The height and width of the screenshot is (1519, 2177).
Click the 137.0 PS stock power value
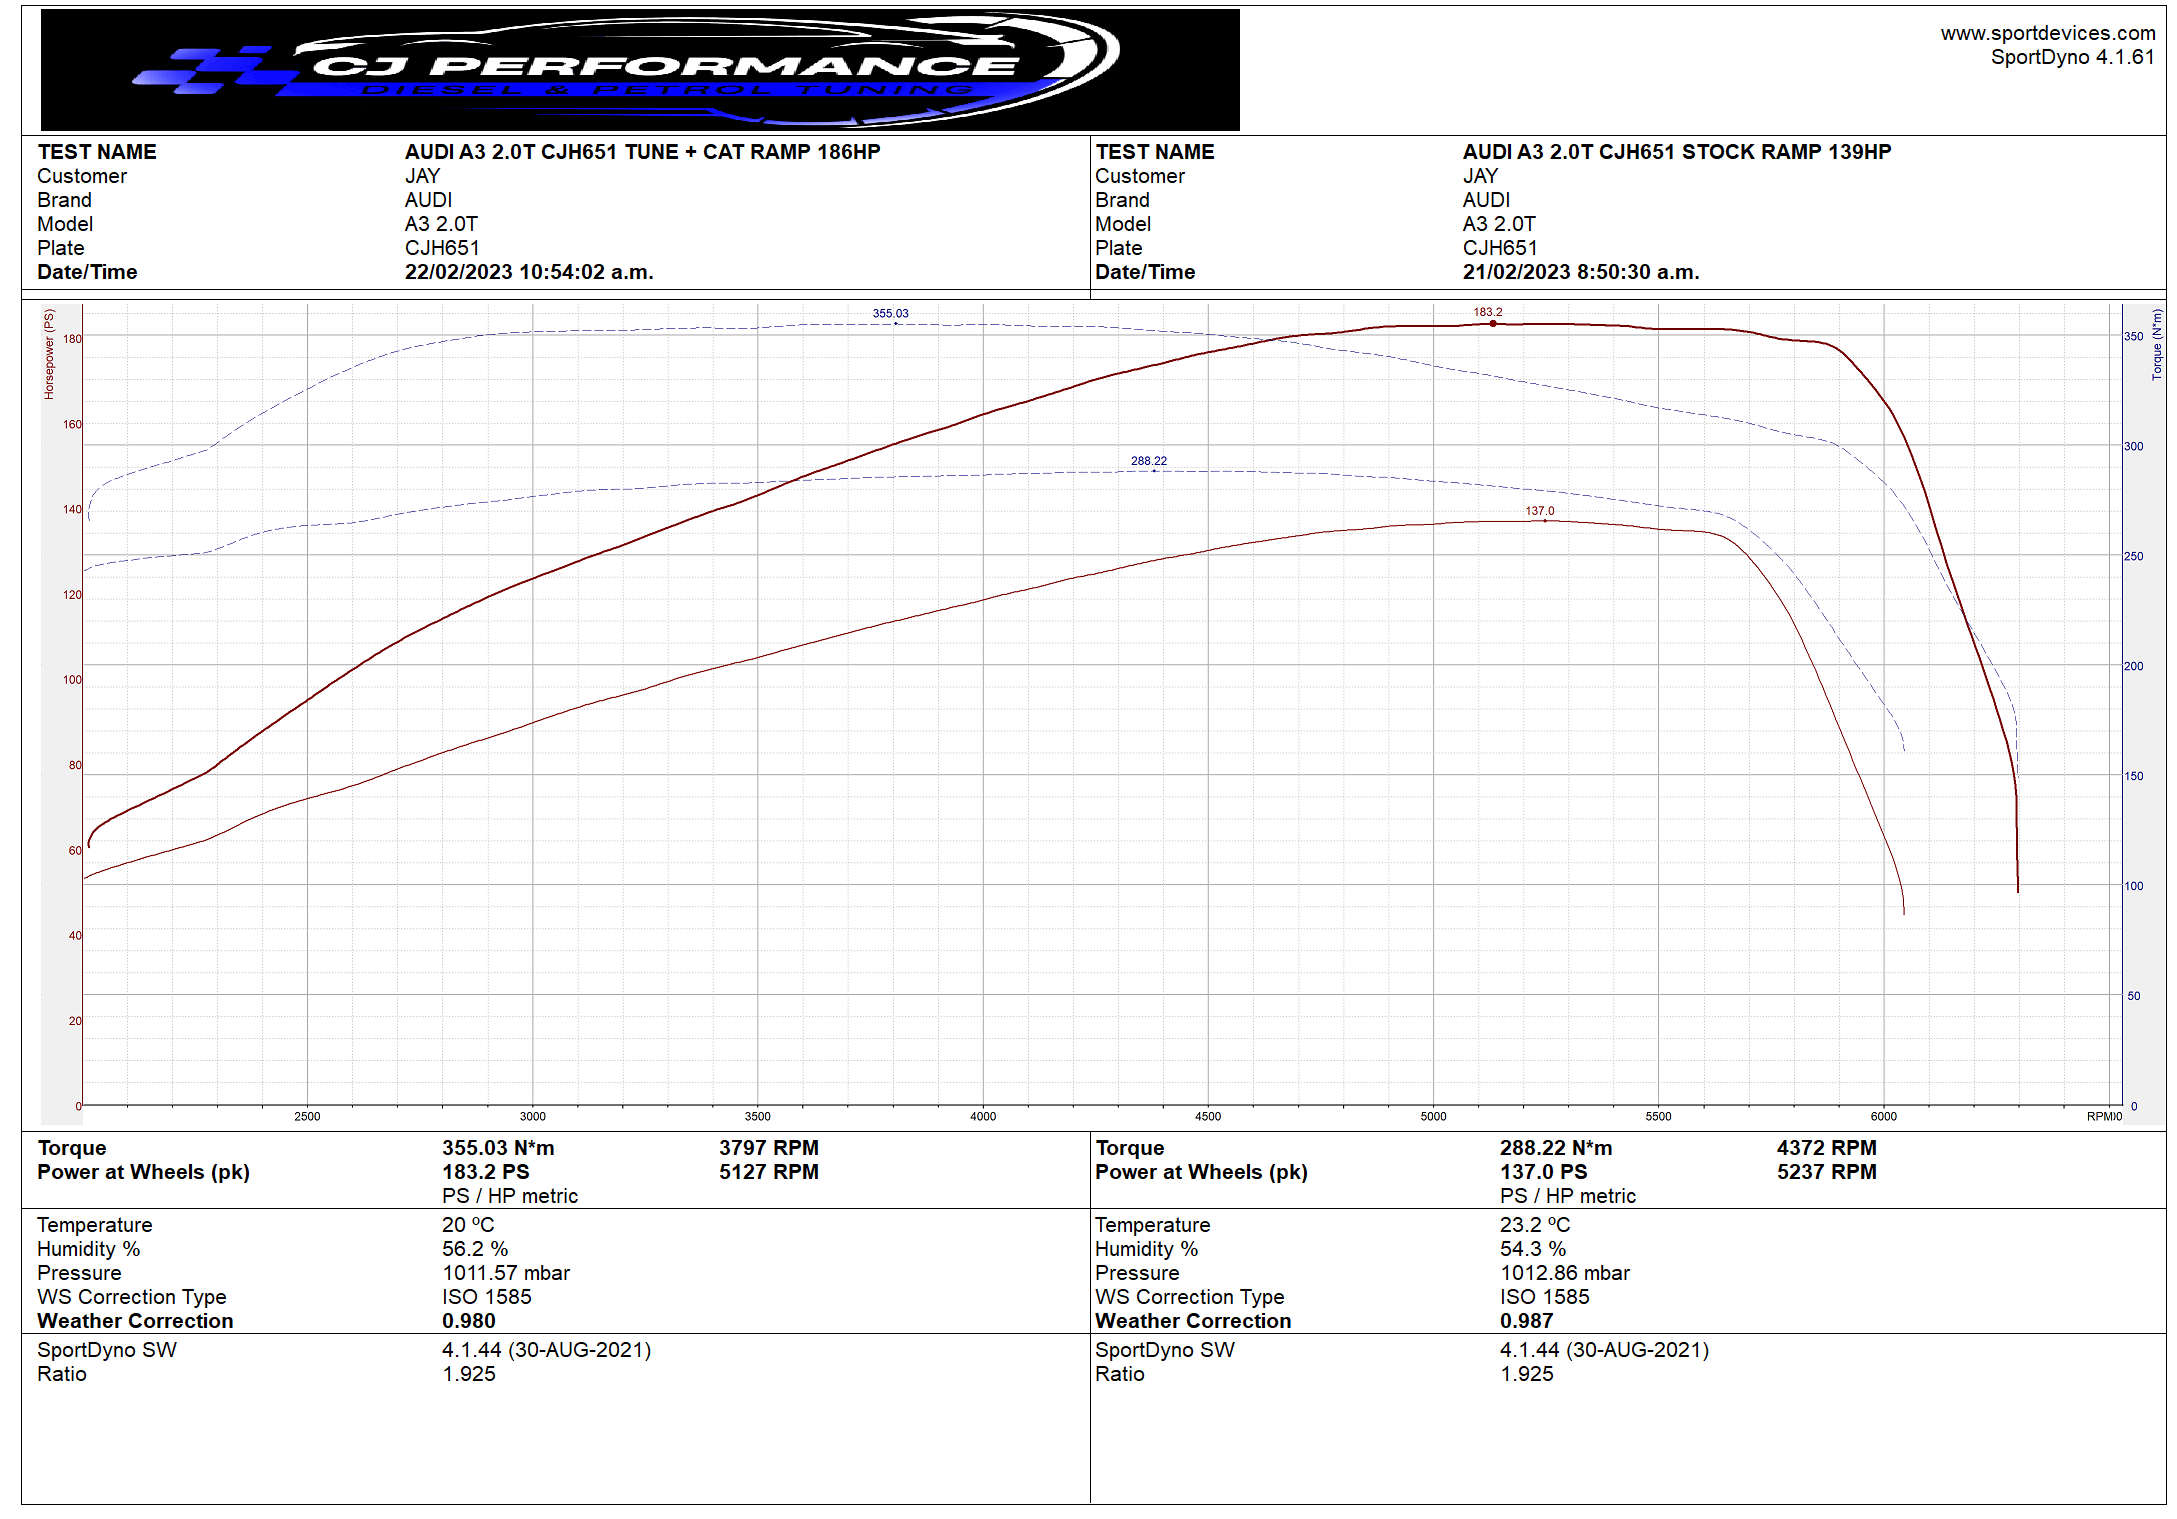(x=1543, y=1172)
